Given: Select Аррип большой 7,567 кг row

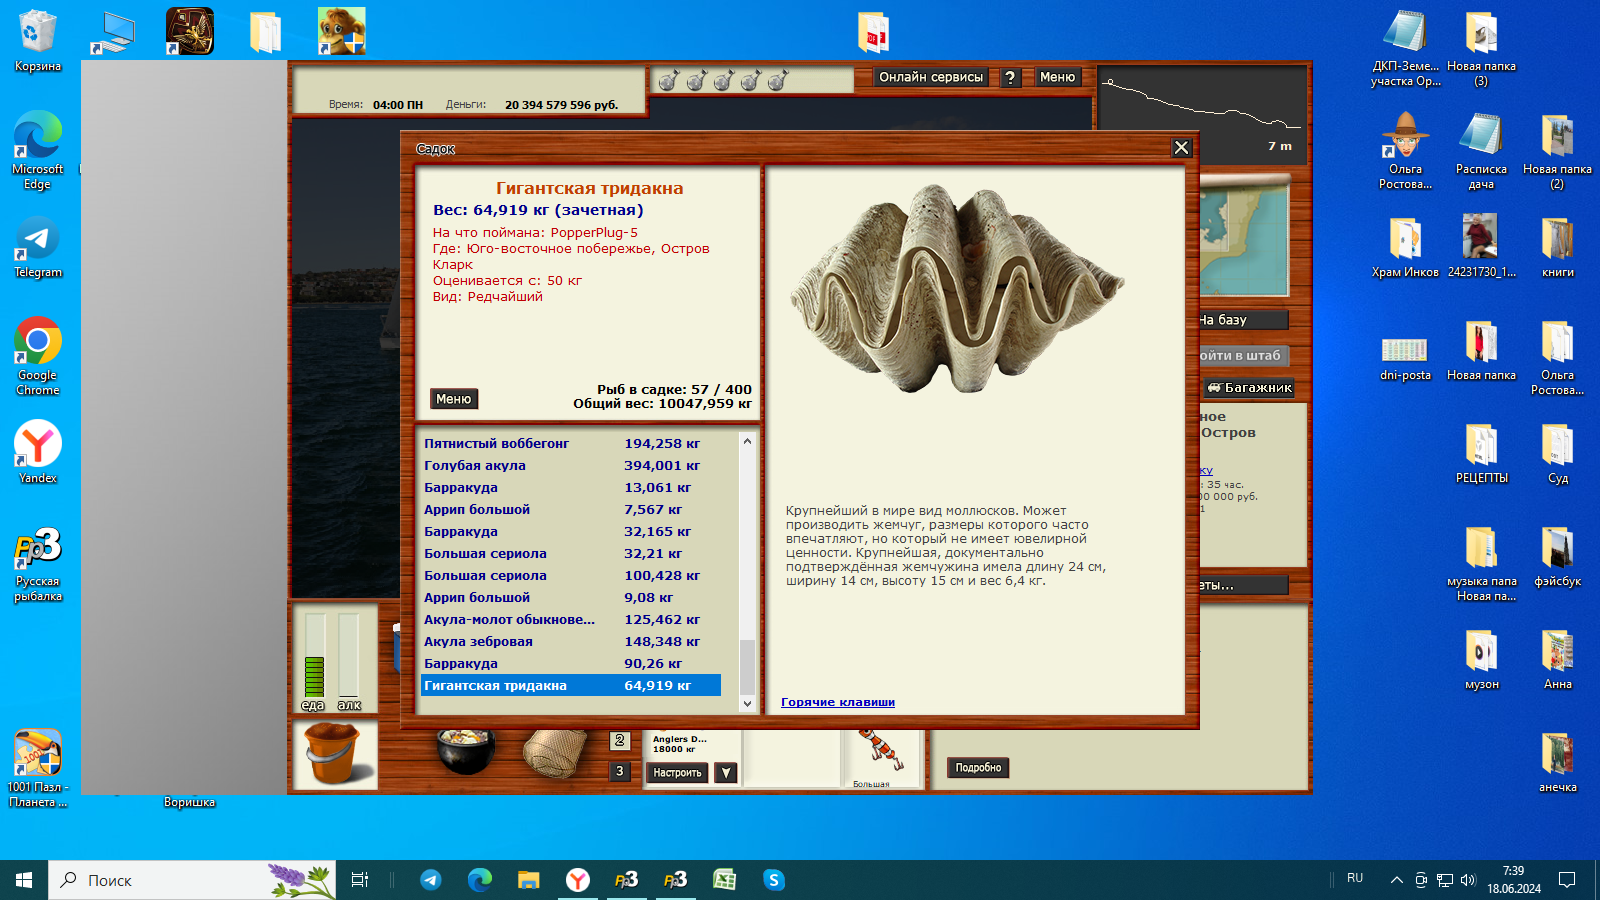Looking at the screenshot, I should [571, 509].
